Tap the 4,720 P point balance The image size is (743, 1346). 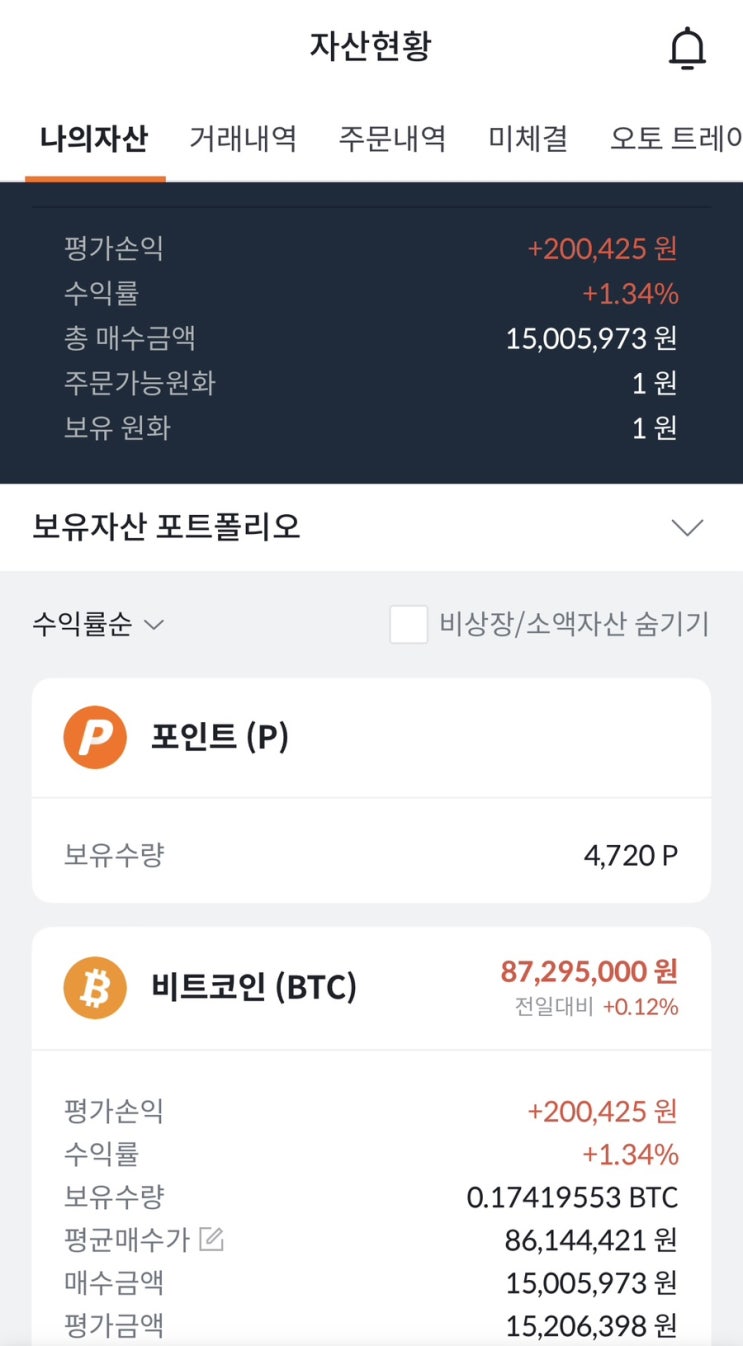[630, 855]
